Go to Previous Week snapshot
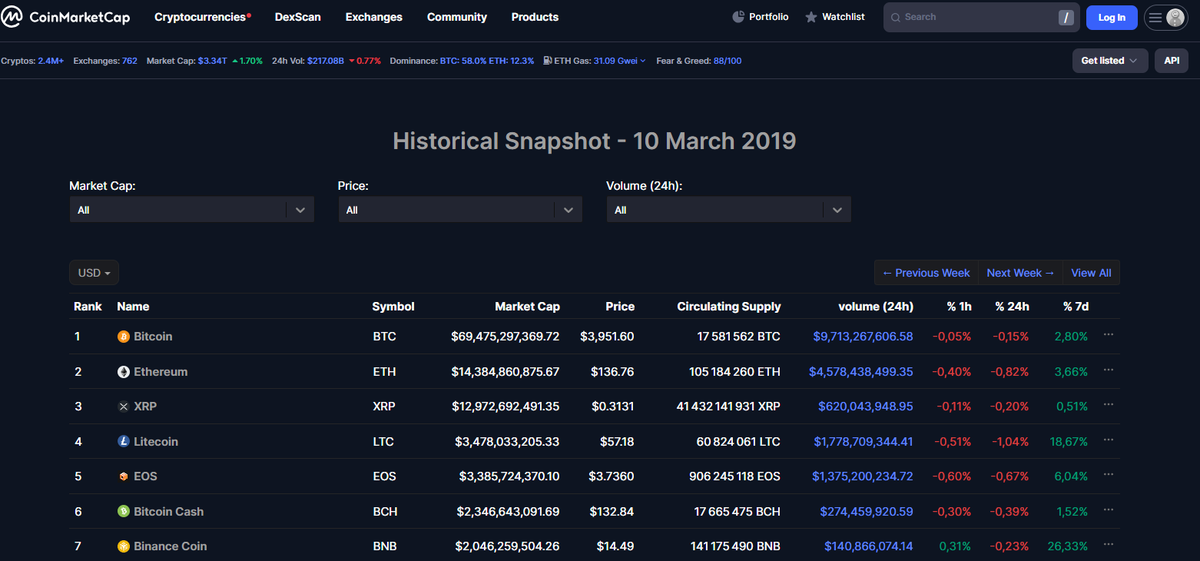Image resolution: width=1200 pixels, height=561 pixels. (926, 273)
